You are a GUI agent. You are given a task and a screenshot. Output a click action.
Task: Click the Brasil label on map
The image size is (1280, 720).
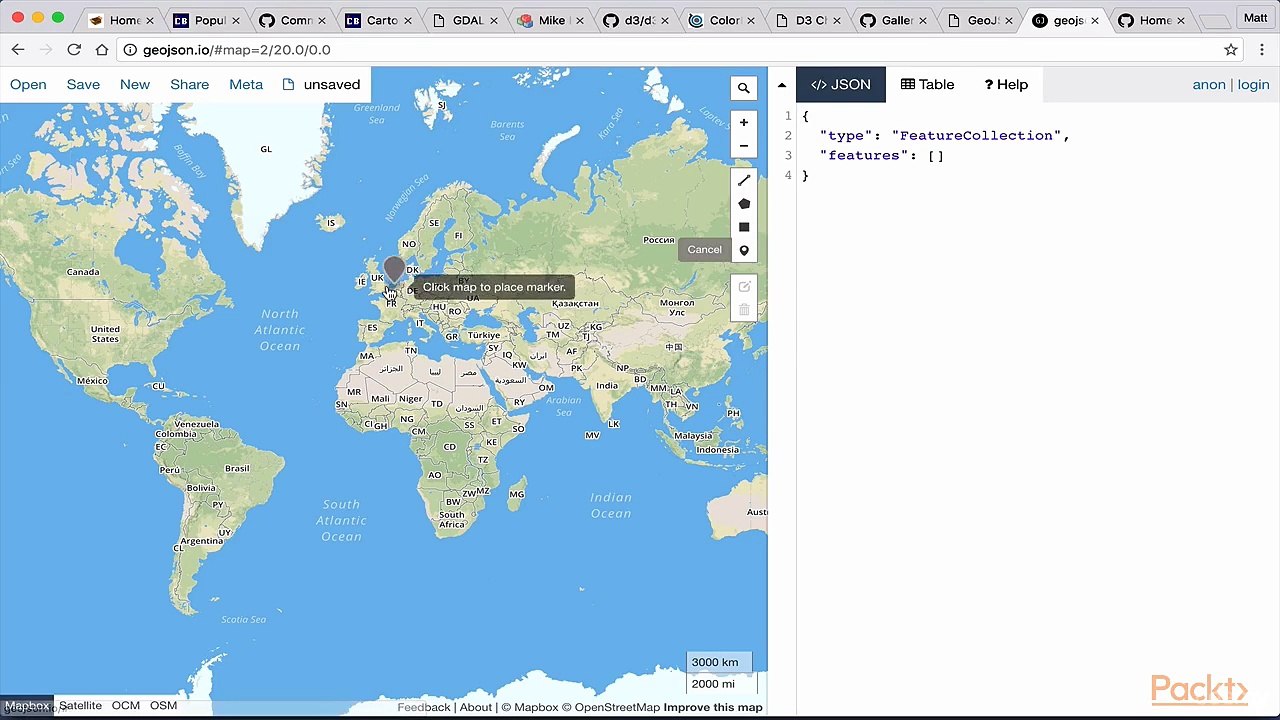click(x=237, y=468)
